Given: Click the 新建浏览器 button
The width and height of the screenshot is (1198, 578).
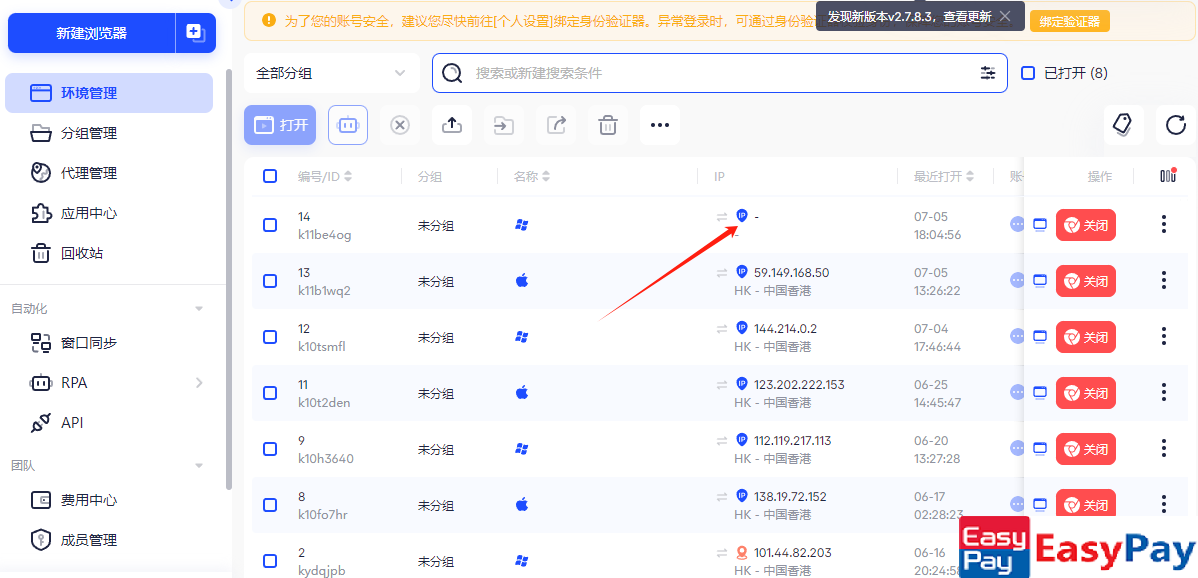Looking at the screenshot, I should (92, 33).
